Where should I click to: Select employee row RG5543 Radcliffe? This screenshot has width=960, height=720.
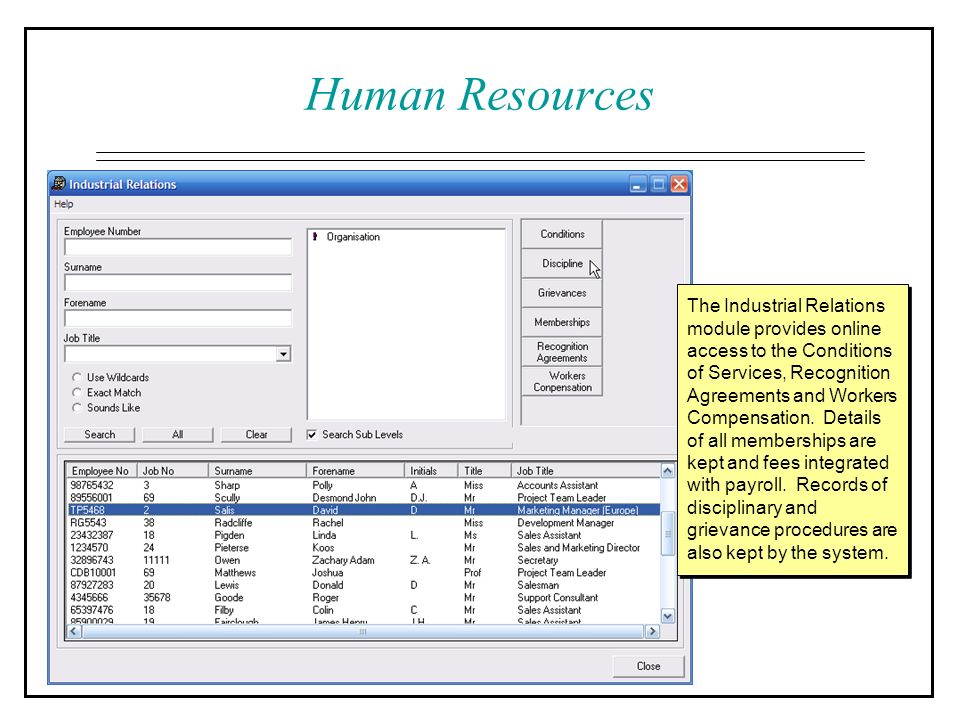coord(363,523)
